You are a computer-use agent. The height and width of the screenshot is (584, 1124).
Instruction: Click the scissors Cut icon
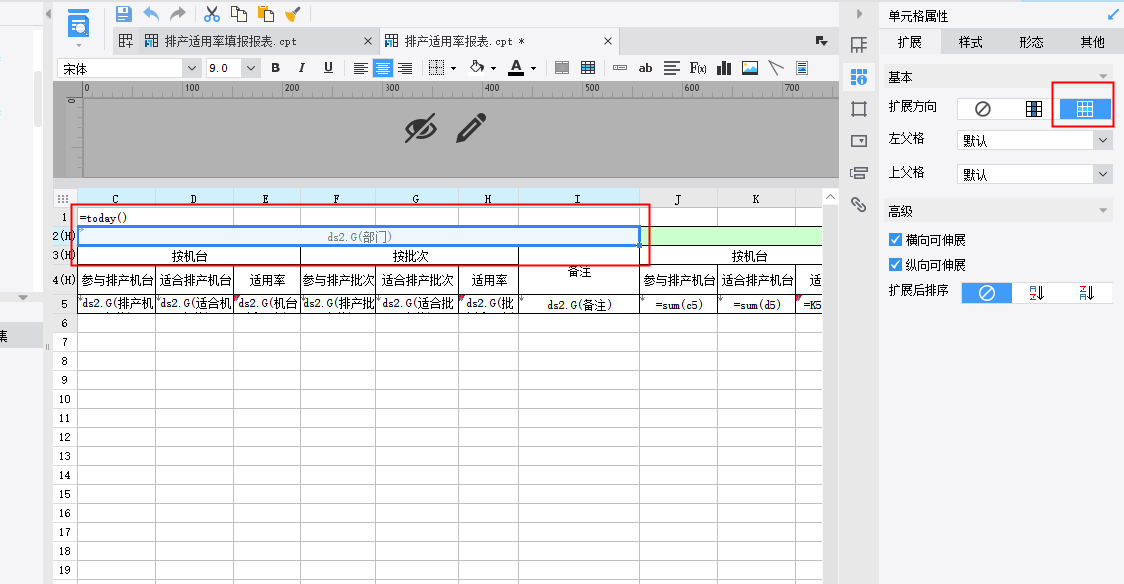211,14
